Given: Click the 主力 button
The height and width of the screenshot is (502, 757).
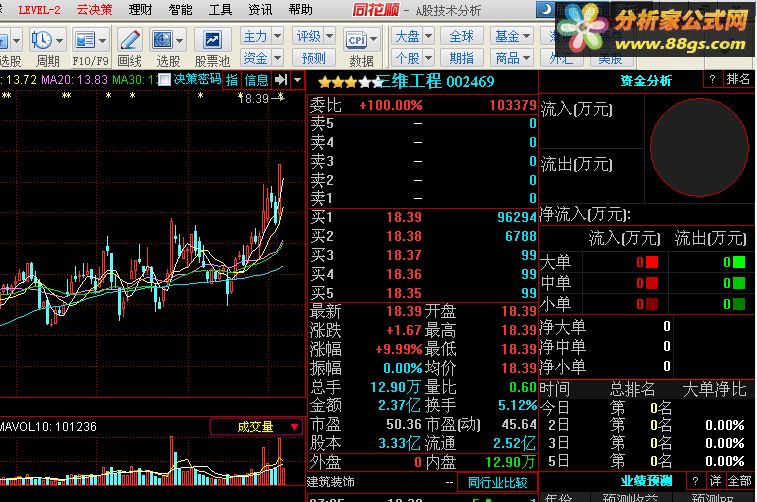Looking at the screenshot, I should (x=256, y=36).
